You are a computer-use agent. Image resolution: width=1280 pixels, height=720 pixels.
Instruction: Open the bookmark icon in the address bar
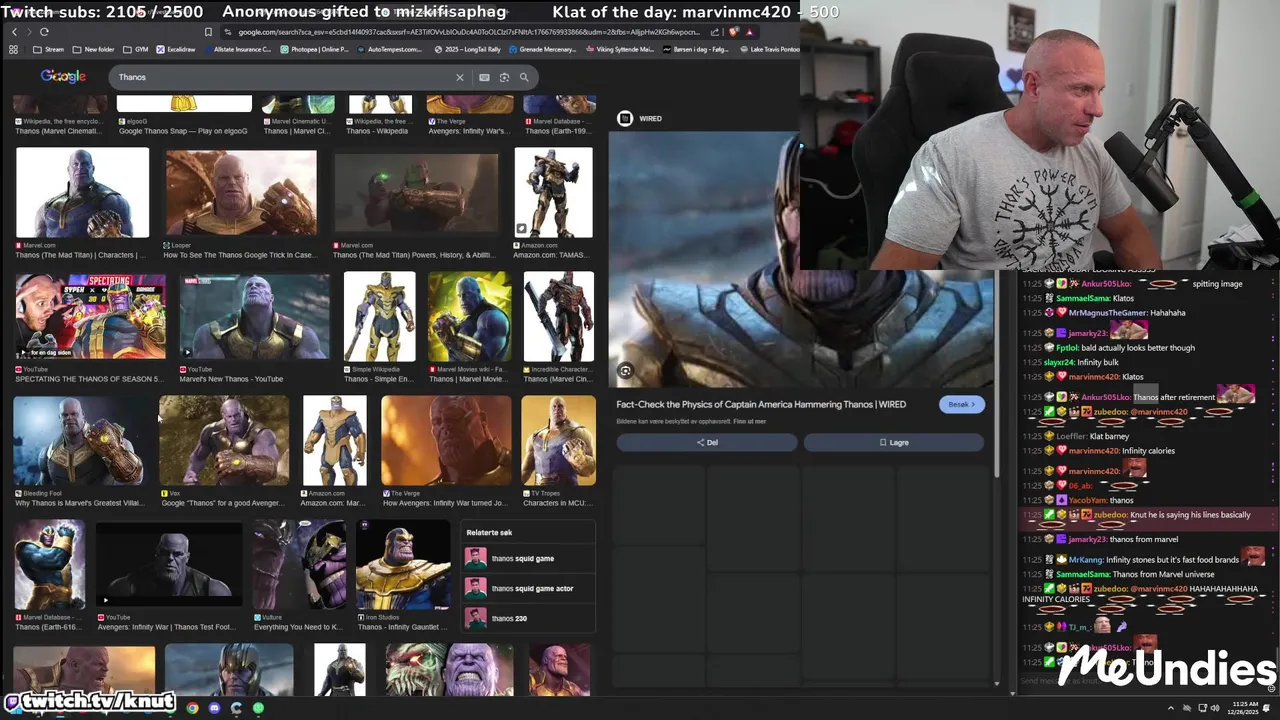(208, 32)
